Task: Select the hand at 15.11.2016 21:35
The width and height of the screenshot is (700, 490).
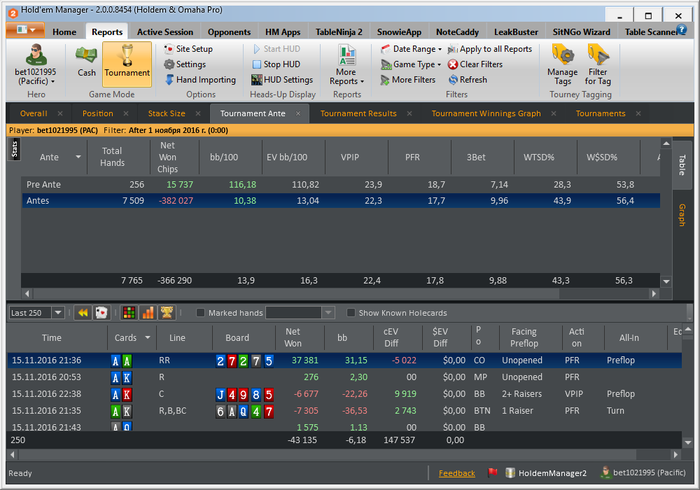Action: click(x=344, y=411)
